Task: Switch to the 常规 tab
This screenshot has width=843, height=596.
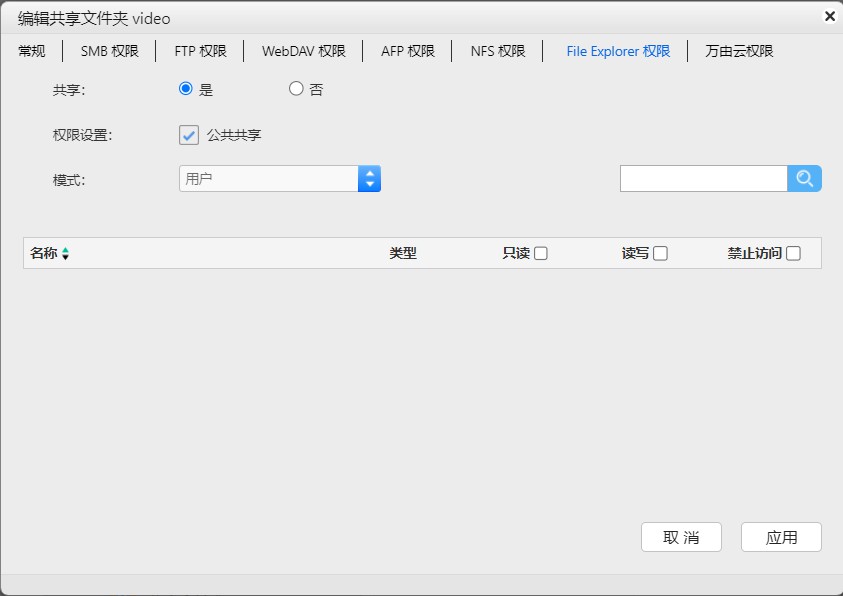Action: [32, 51]
